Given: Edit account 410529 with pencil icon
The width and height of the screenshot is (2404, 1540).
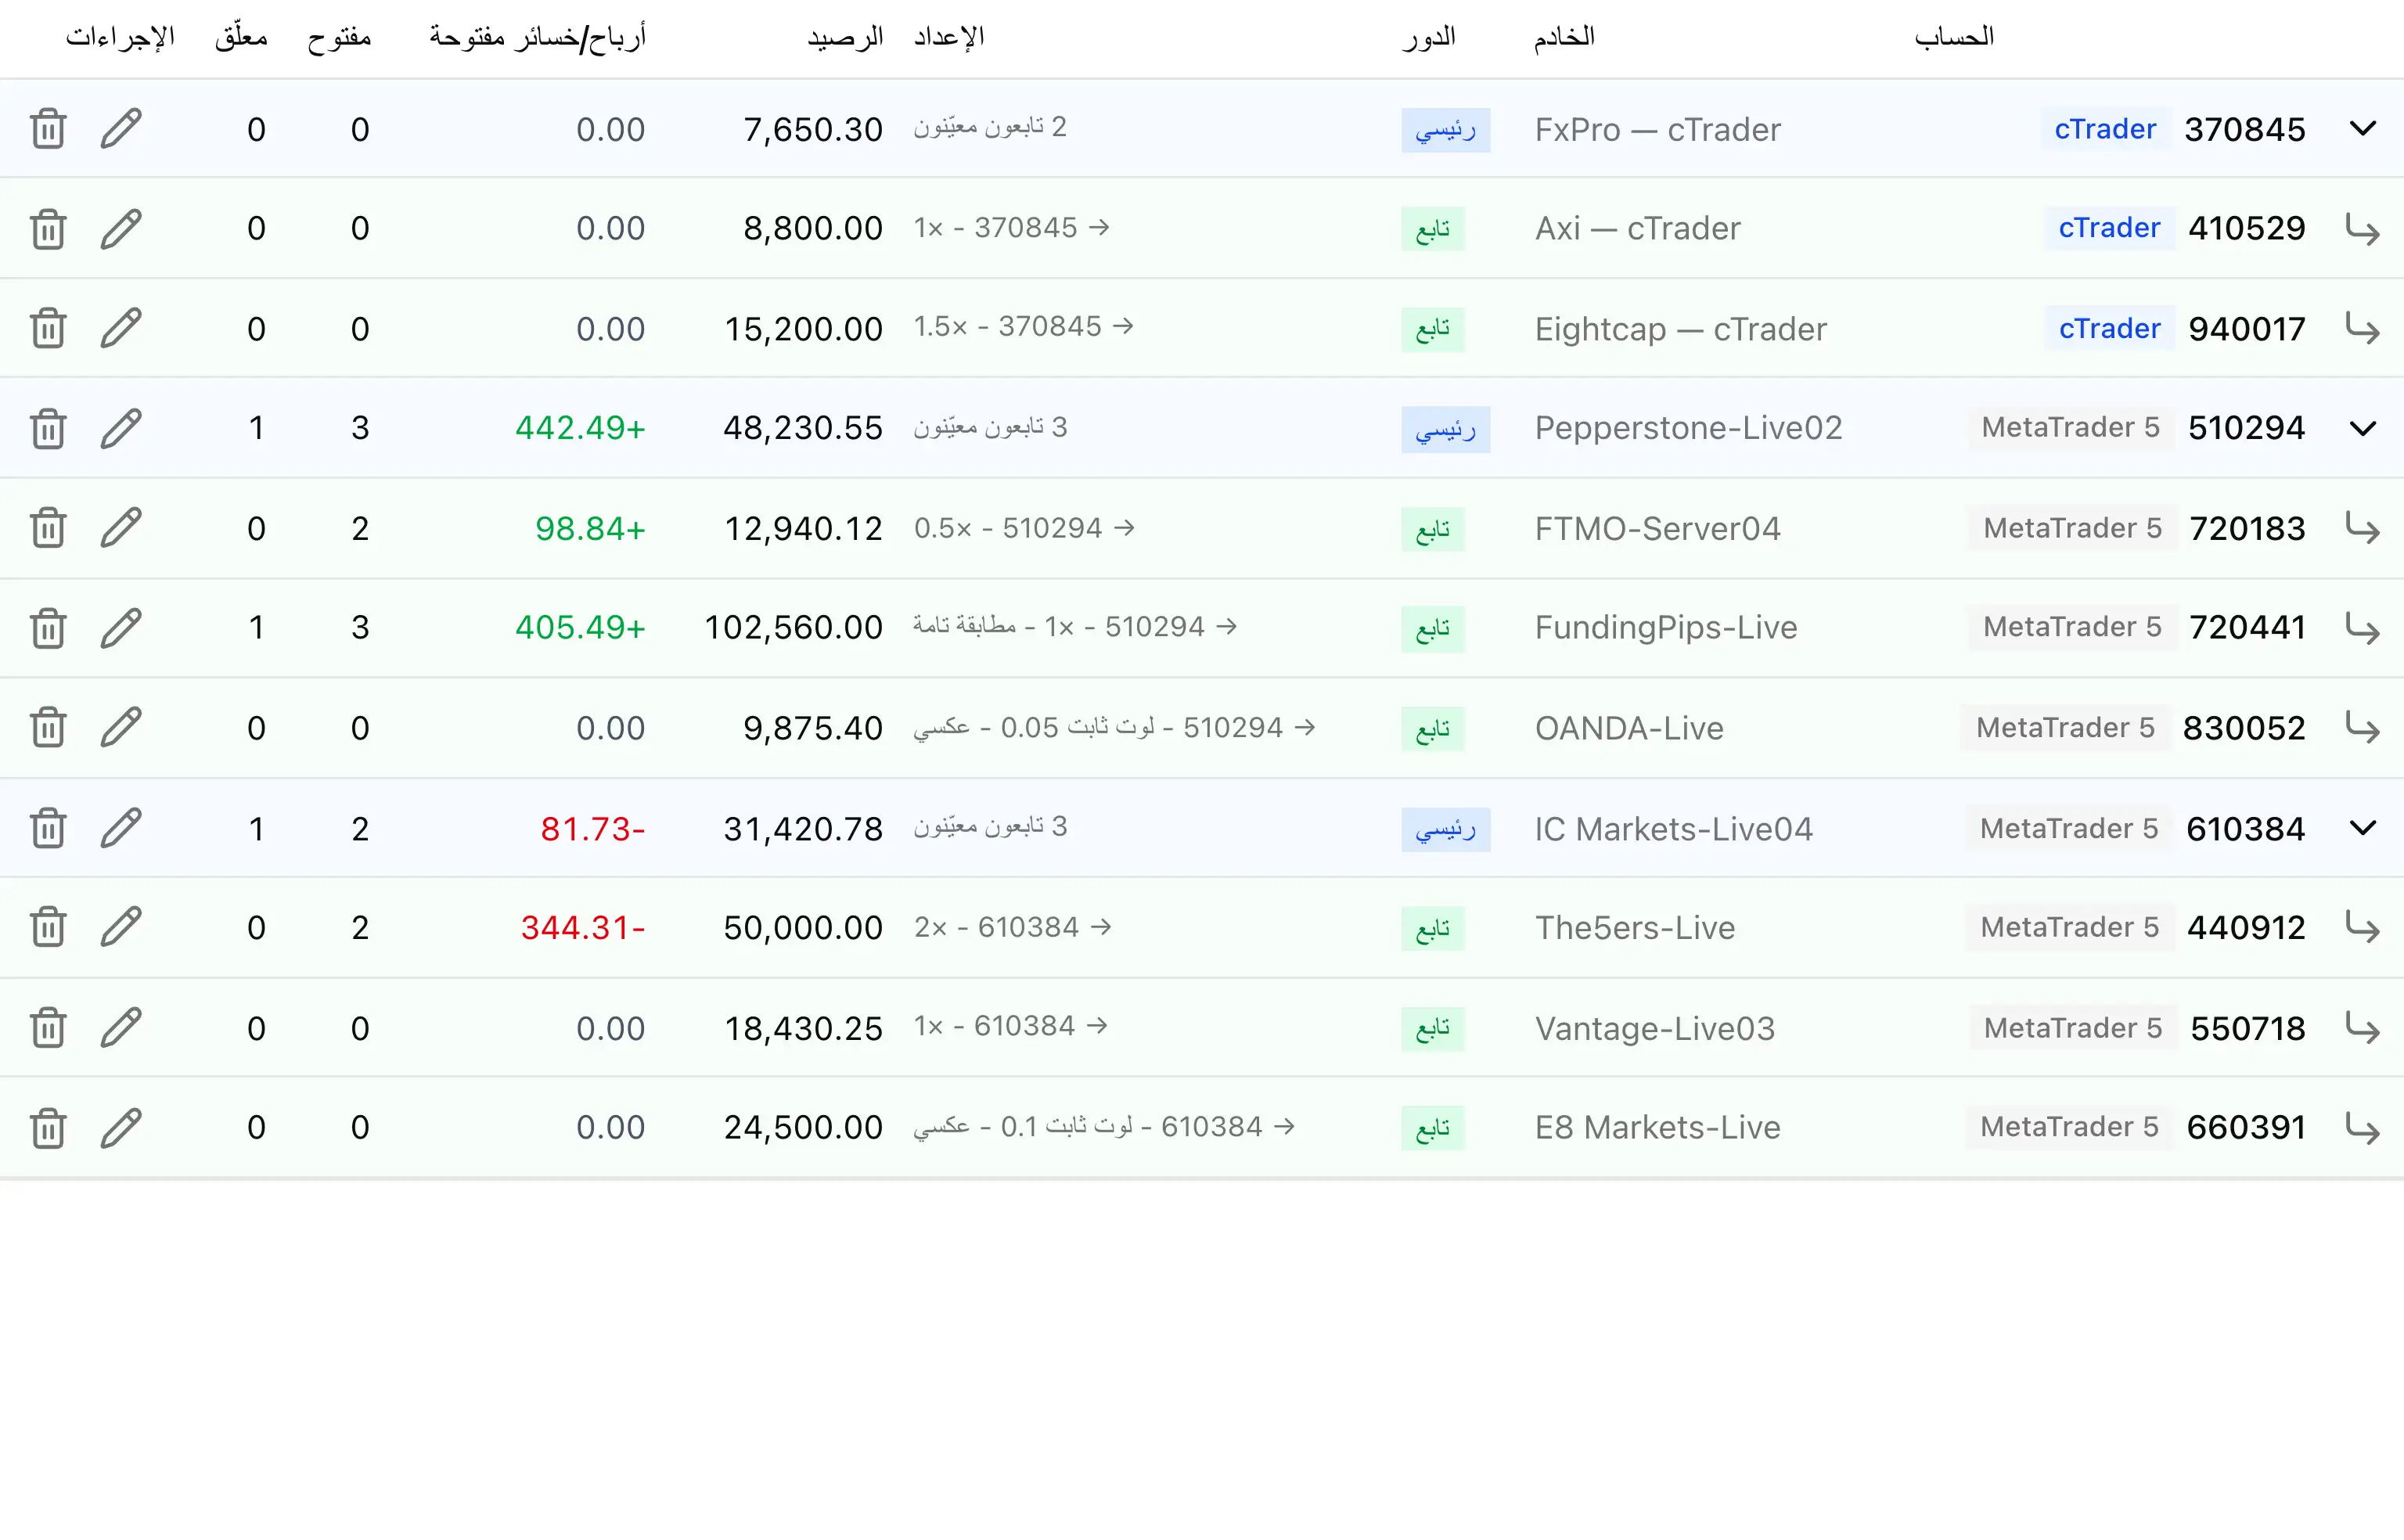Looking at the screenshot, I should click(x=121, y=229).
